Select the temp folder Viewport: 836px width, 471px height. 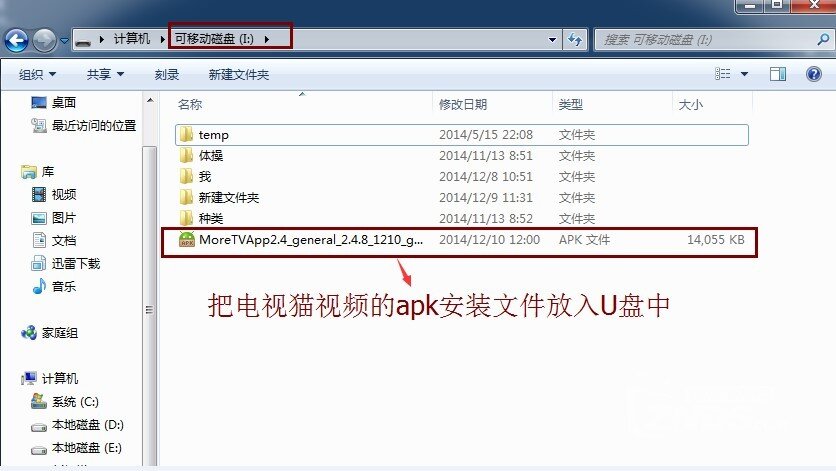pos(462,135)
